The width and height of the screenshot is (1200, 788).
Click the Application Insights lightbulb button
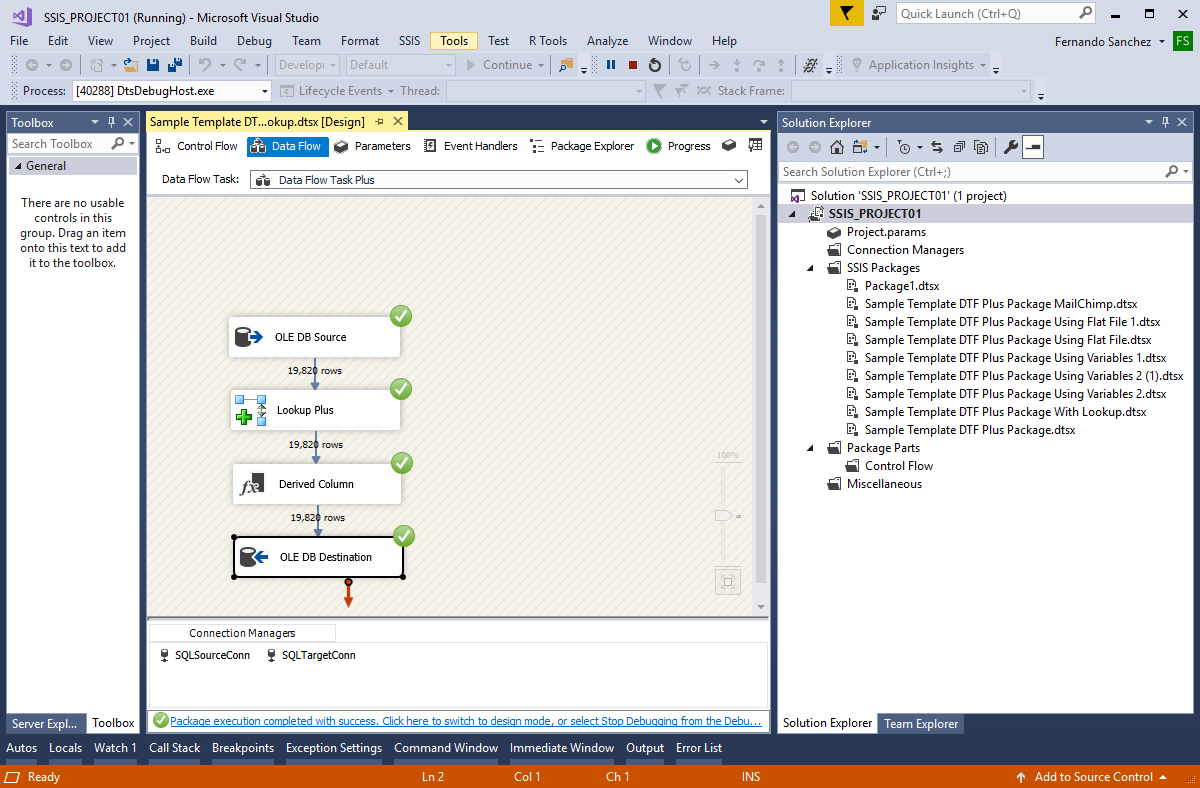[919, 65]
